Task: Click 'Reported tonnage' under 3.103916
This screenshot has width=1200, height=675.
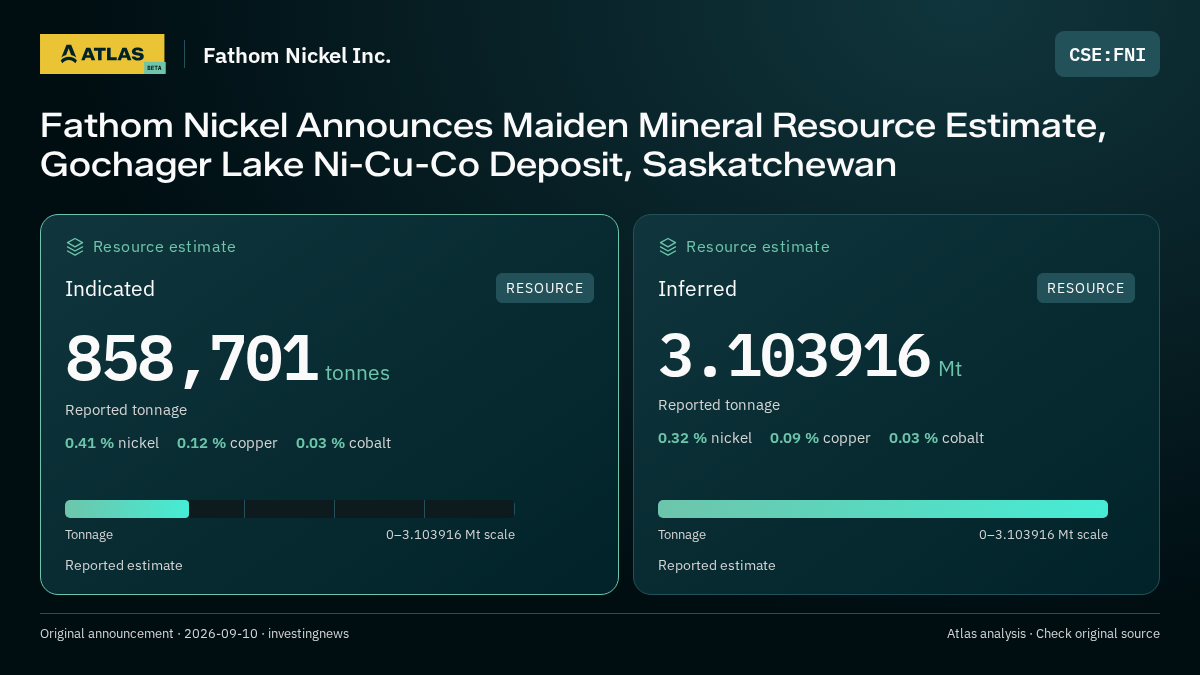Action: click(719, 405)
